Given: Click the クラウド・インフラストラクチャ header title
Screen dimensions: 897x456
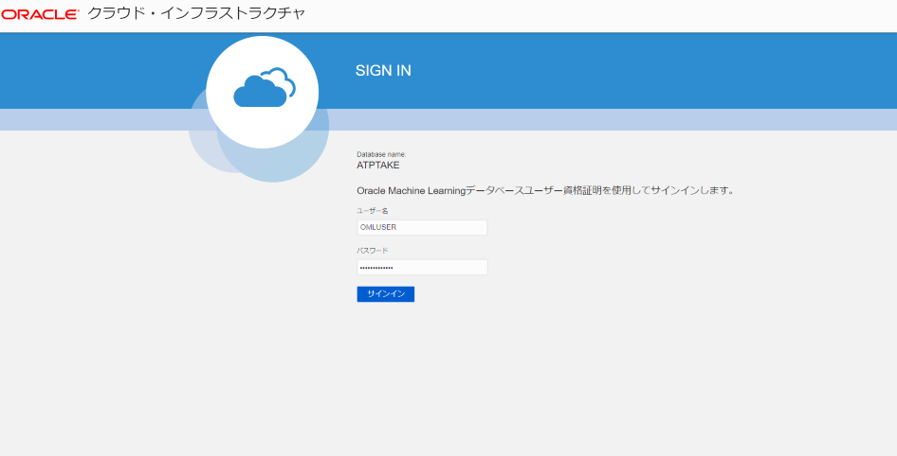Looking at the screenshot, I should [x=196, y=14].
